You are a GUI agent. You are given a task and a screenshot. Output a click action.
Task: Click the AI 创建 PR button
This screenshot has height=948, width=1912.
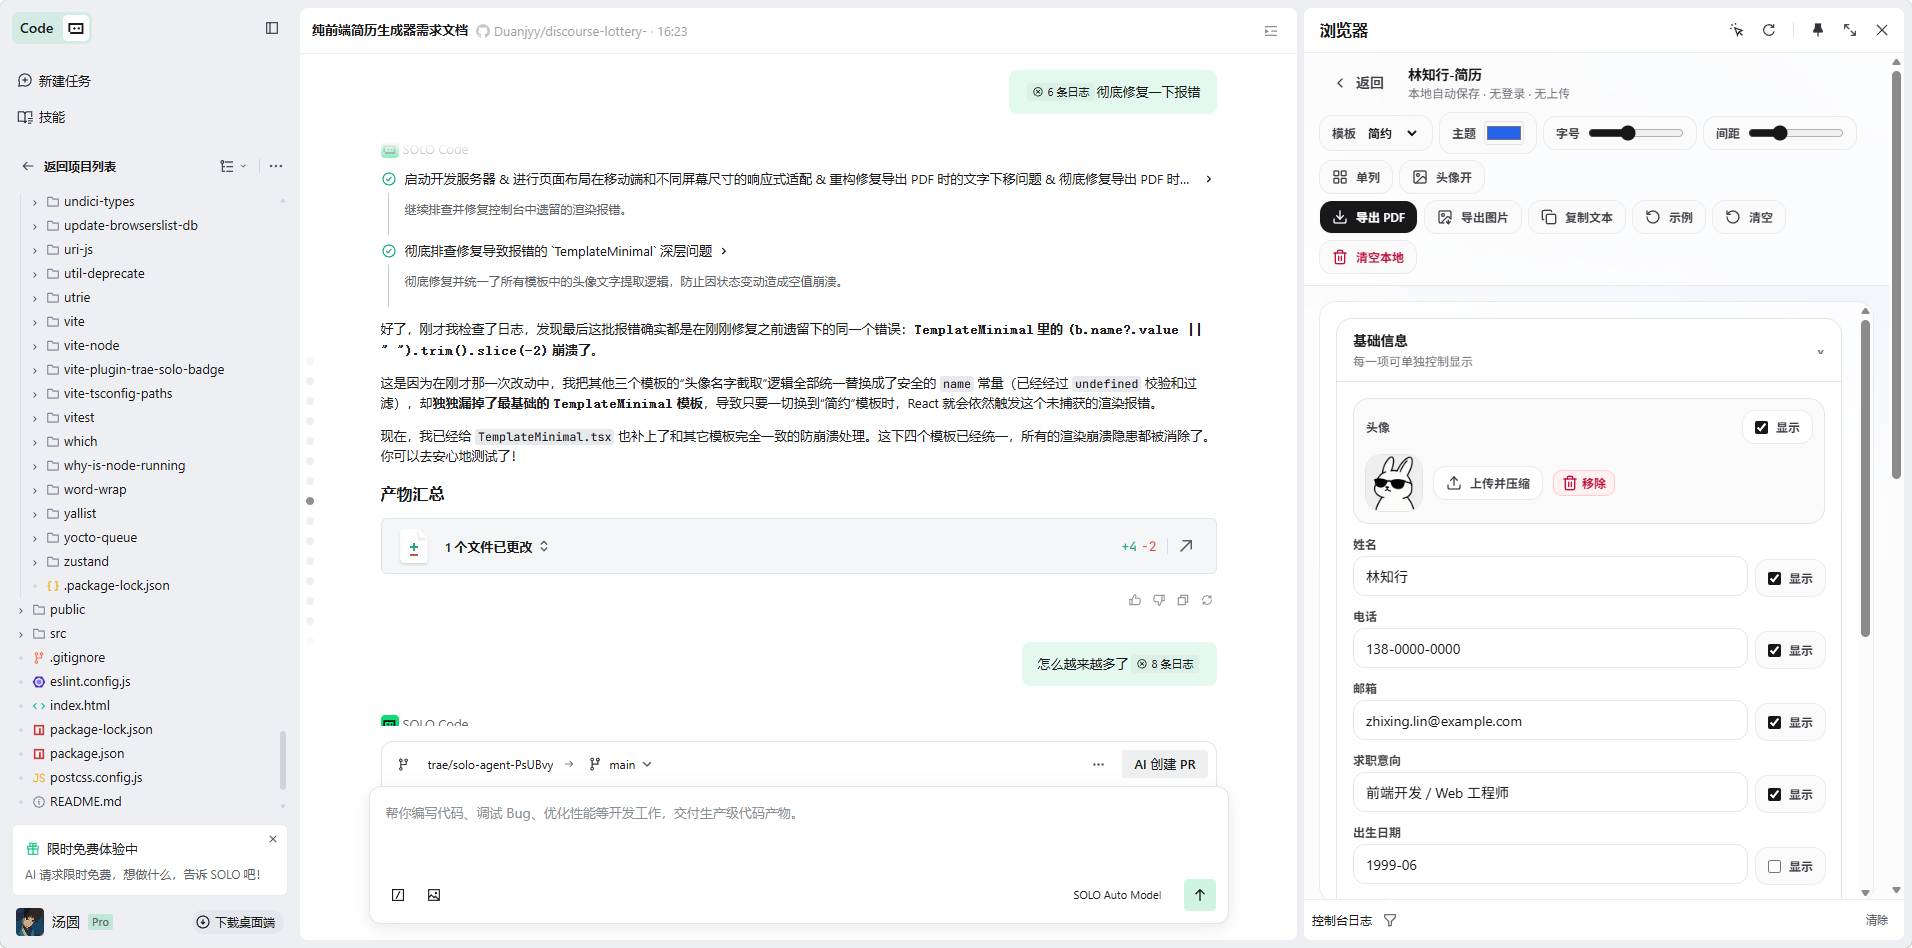click(1164, 765)
